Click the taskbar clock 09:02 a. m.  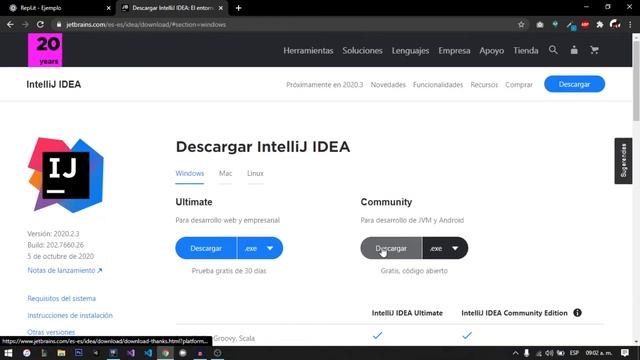click(x=599, y=353)
